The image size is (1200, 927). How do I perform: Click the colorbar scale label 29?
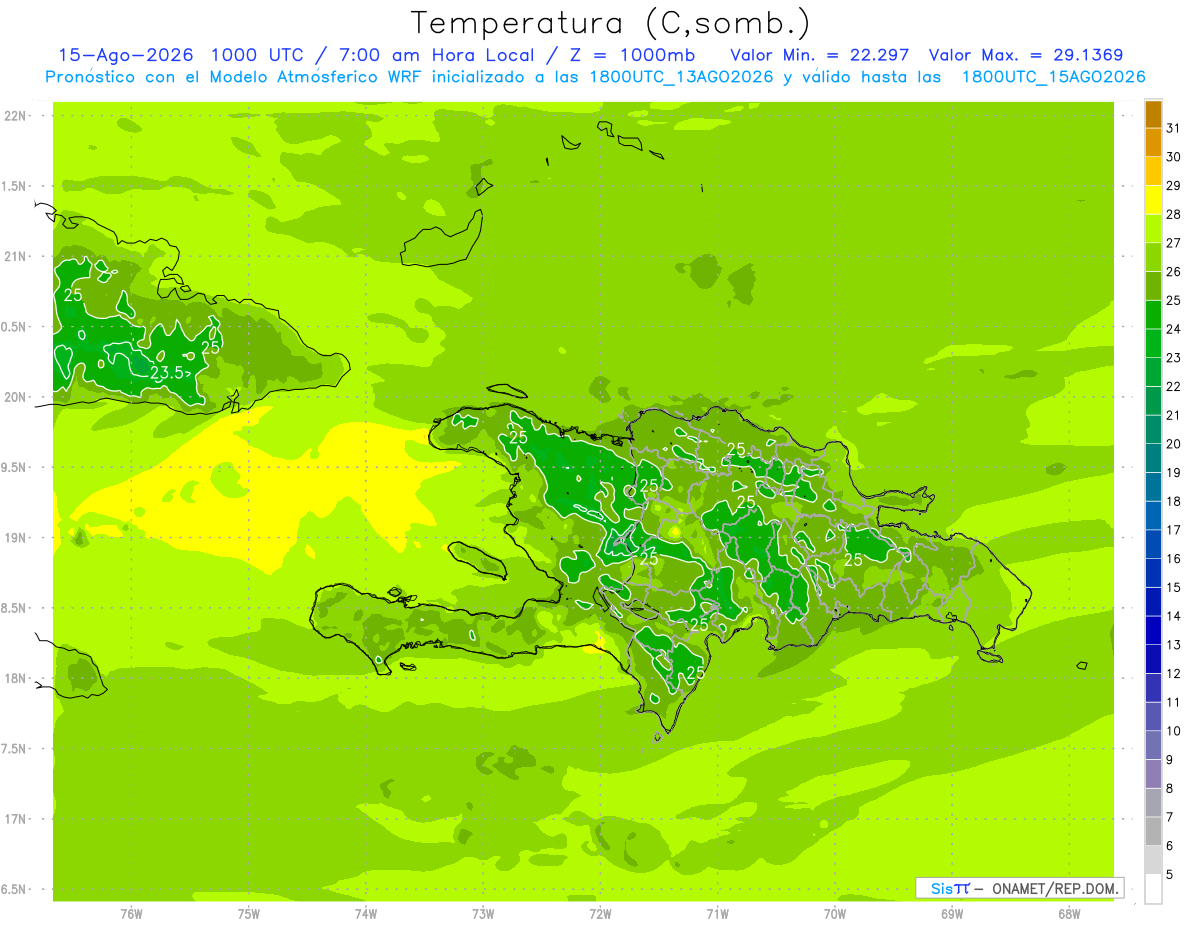(x=1174, y=186)
